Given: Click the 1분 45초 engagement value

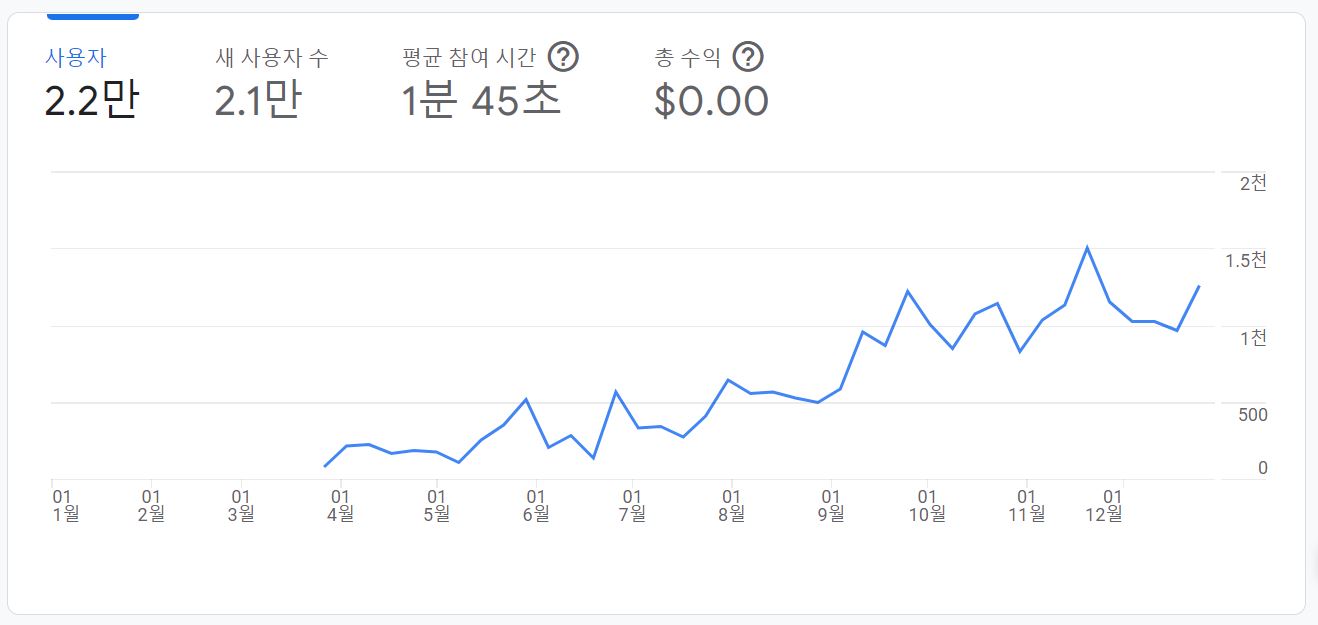Looking at the screenshot, I should point(481,102).
